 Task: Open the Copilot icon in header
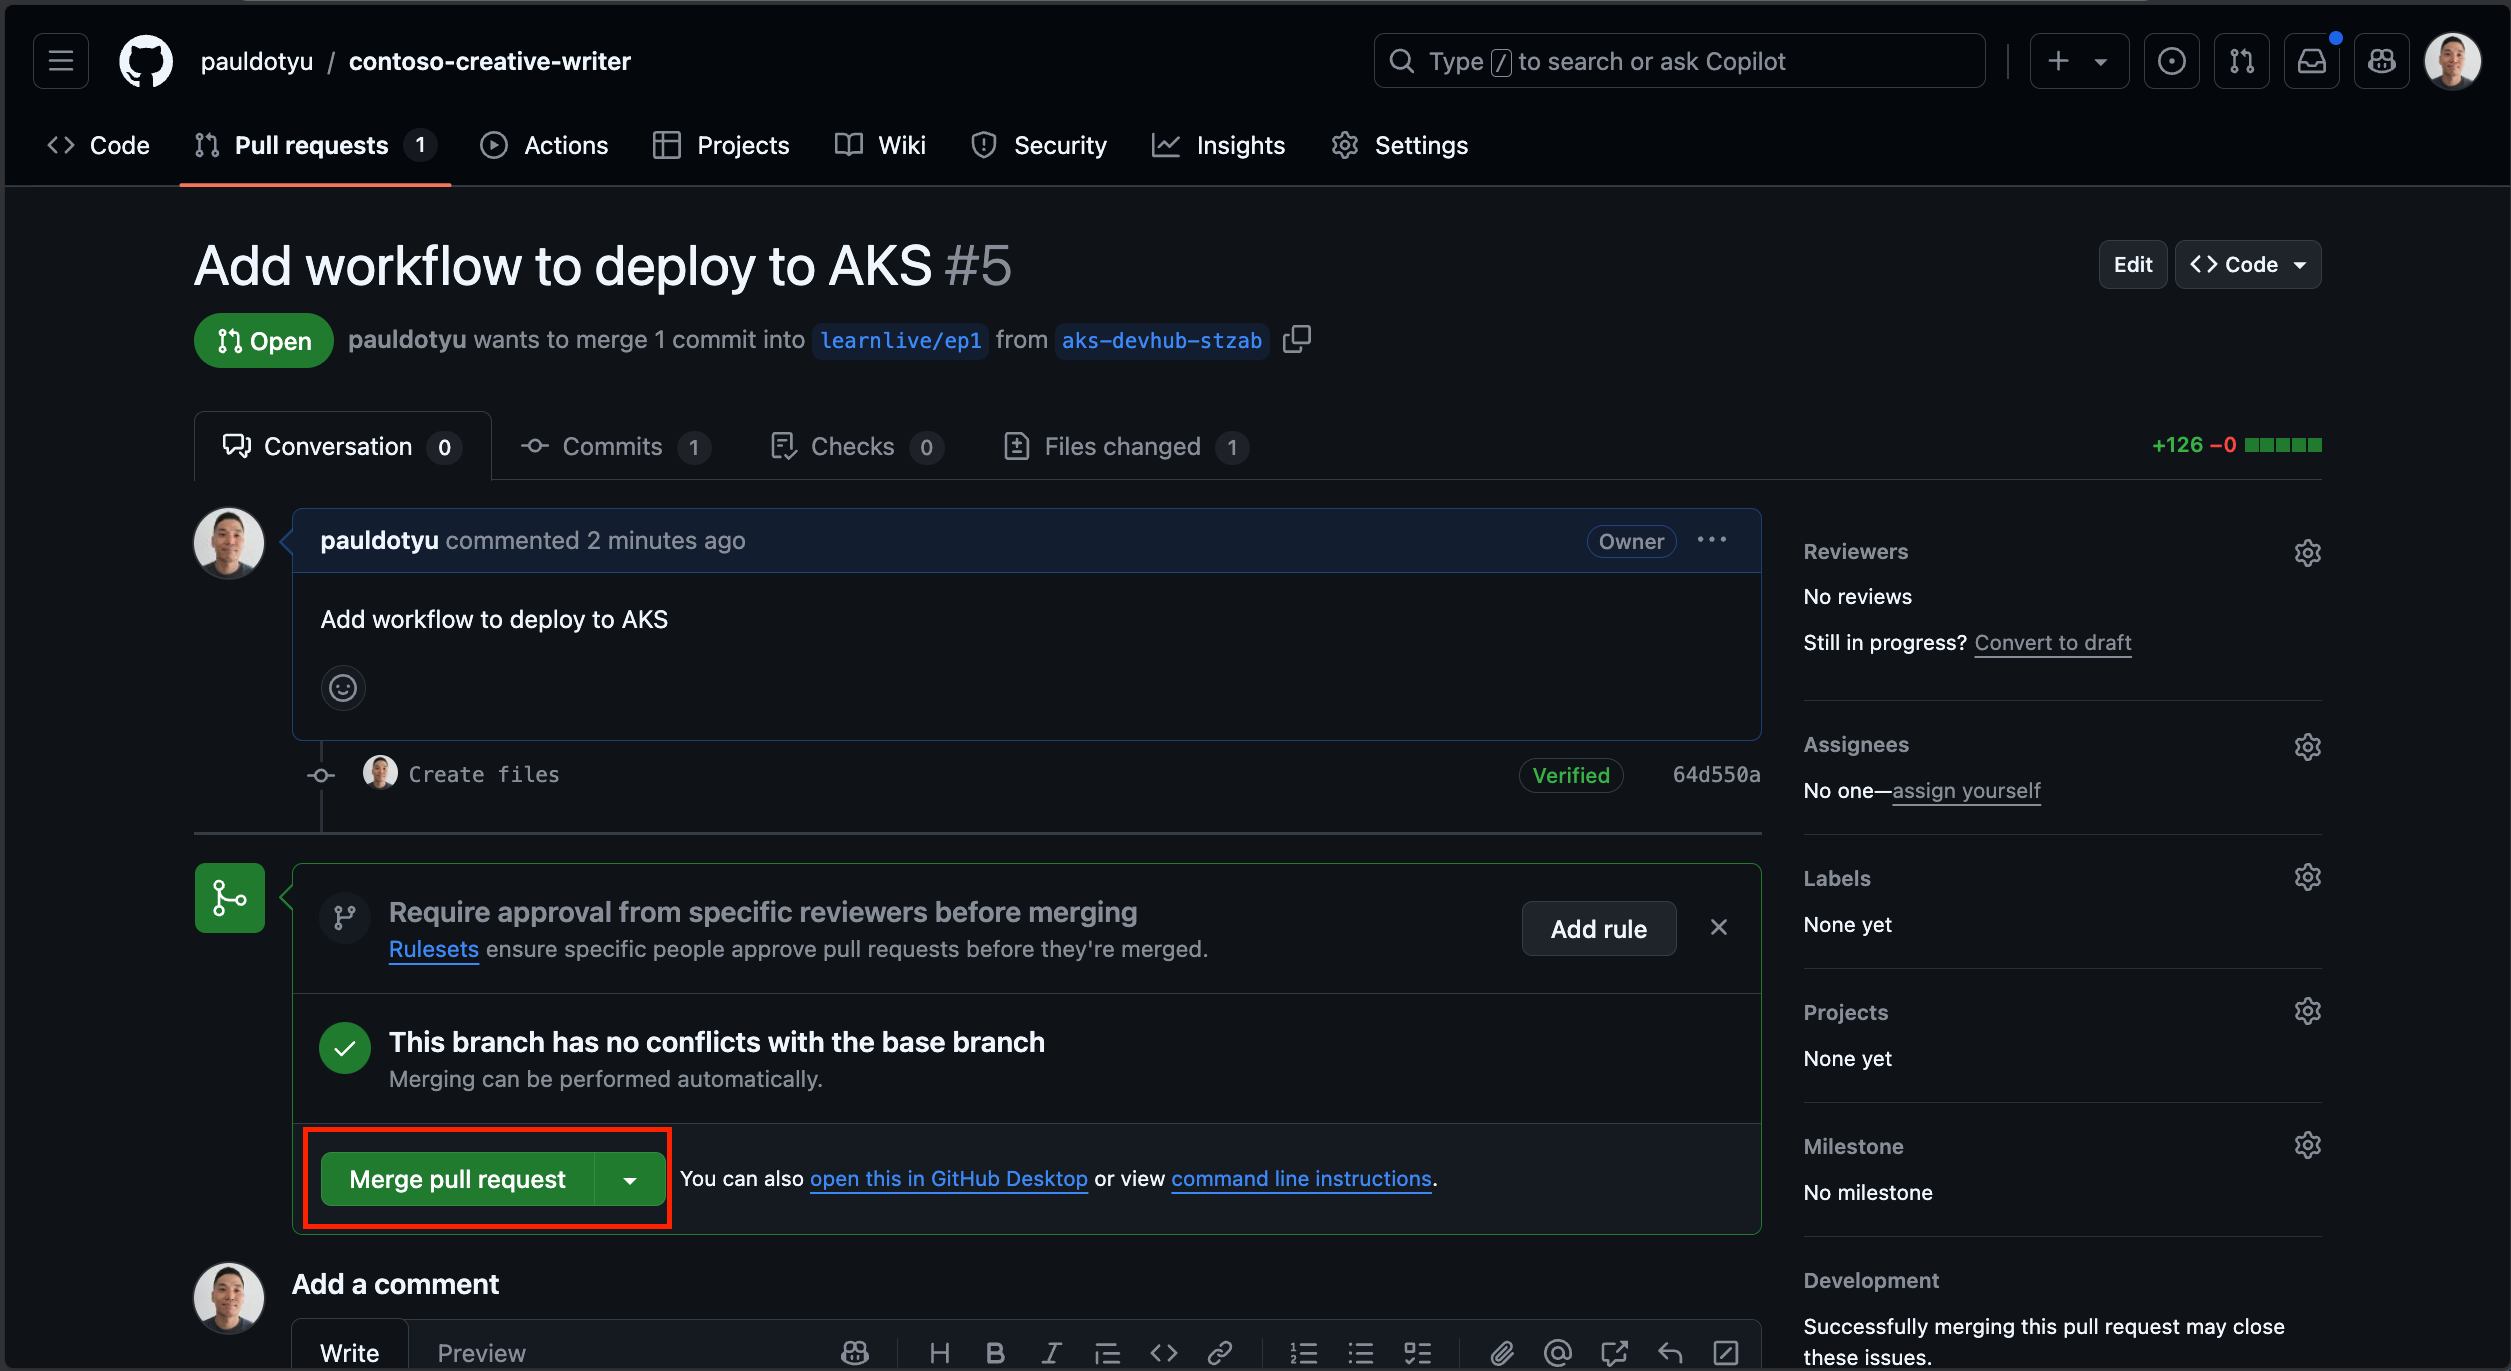[2381, 61]
